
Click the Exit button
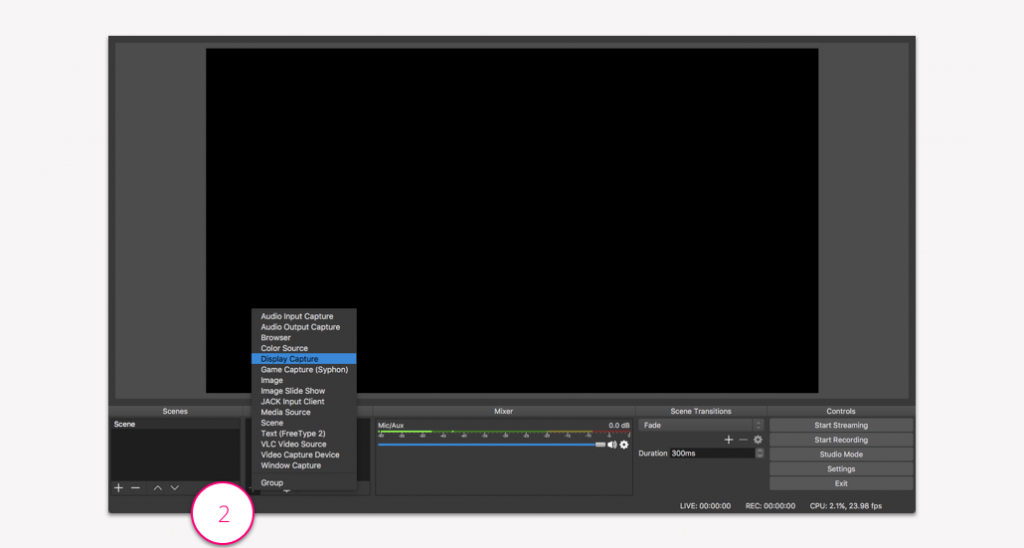[x=841, y=484]
